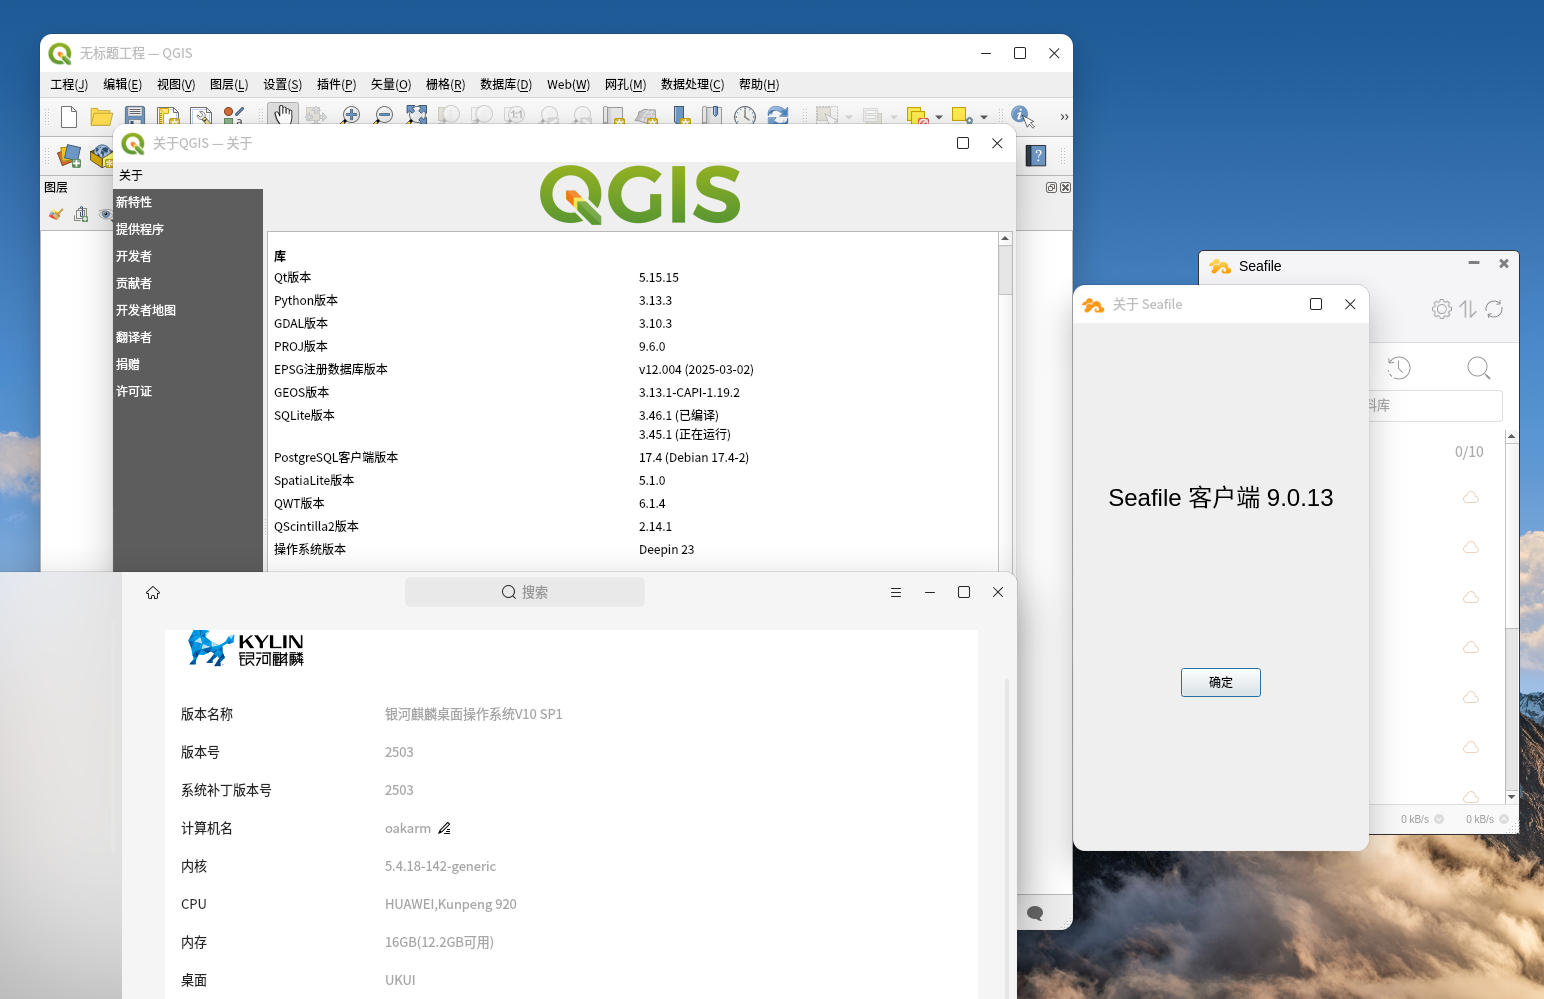Screen dimensions: 1544x999
Task: Open the 数据处理(C) menu in QGIS
Action: pyautogui.click(x=692, y=84)
